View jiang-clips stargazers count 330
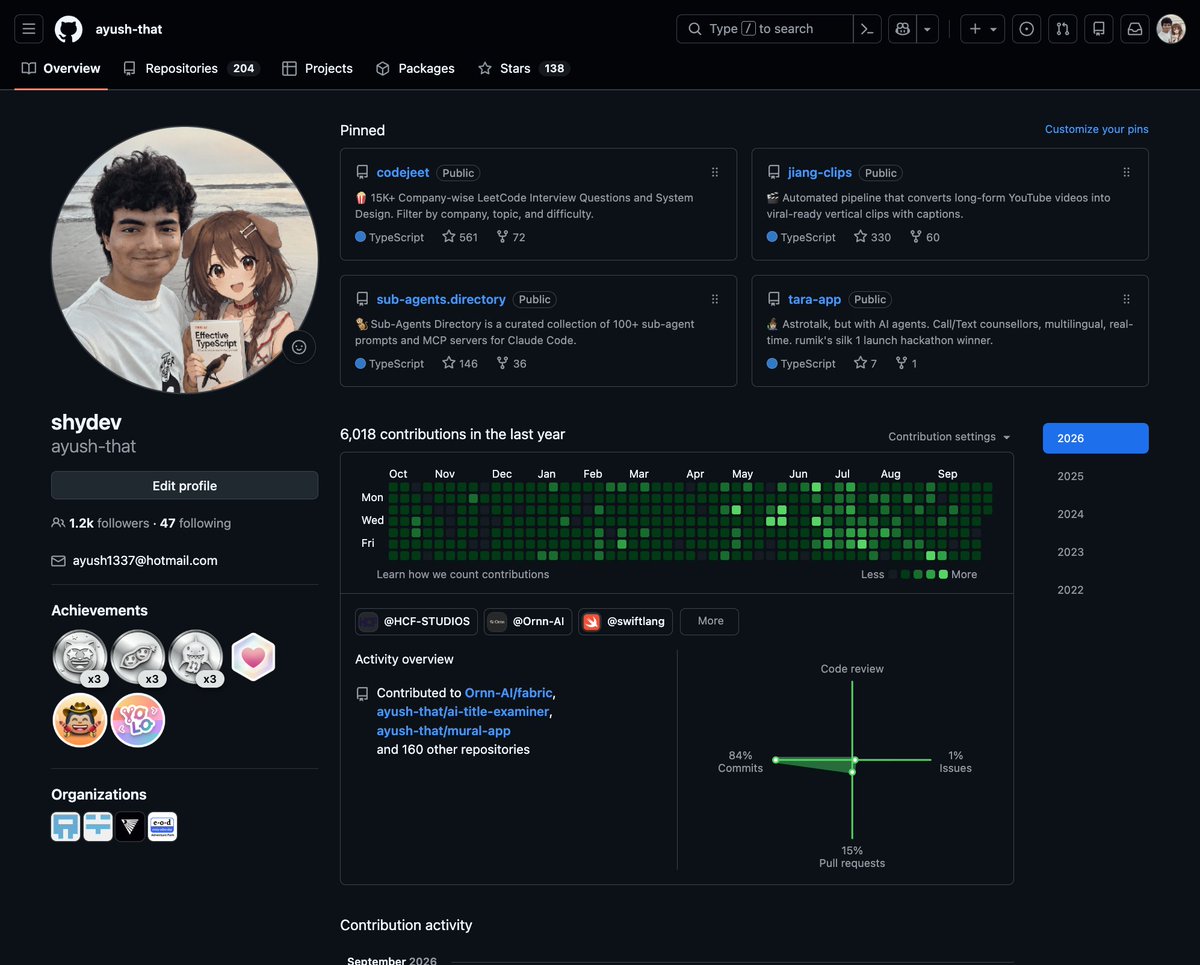This screenshot has height=965, width=1200. 872,237
